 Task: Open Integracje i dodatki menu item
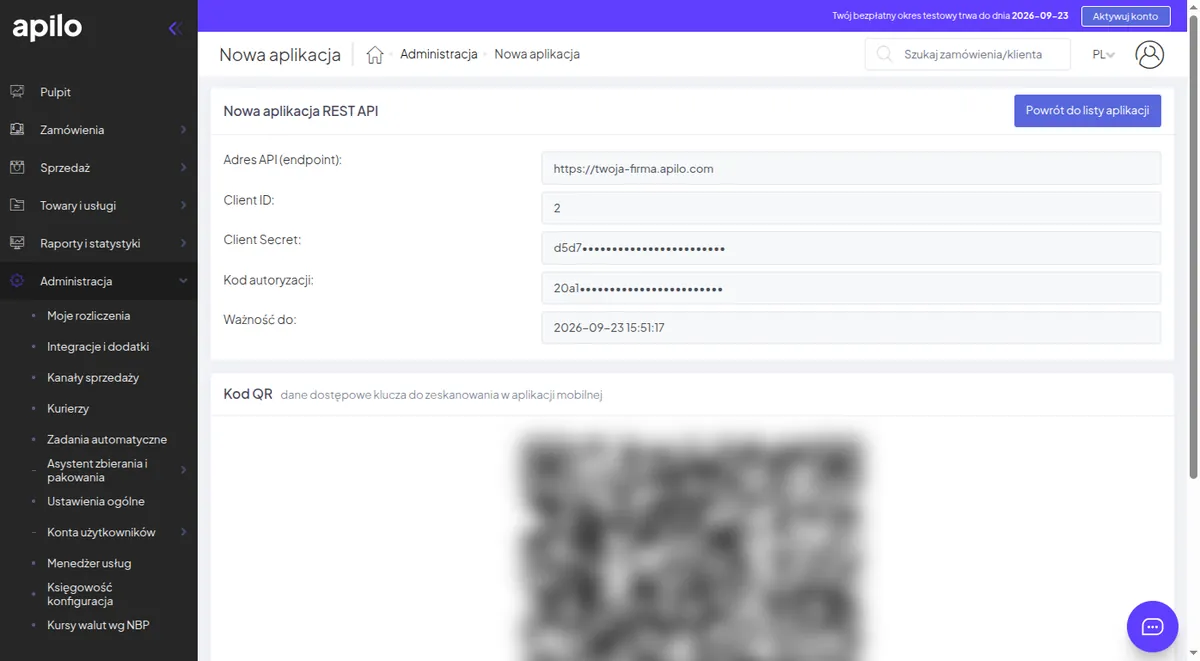click(x=98, y=347)
